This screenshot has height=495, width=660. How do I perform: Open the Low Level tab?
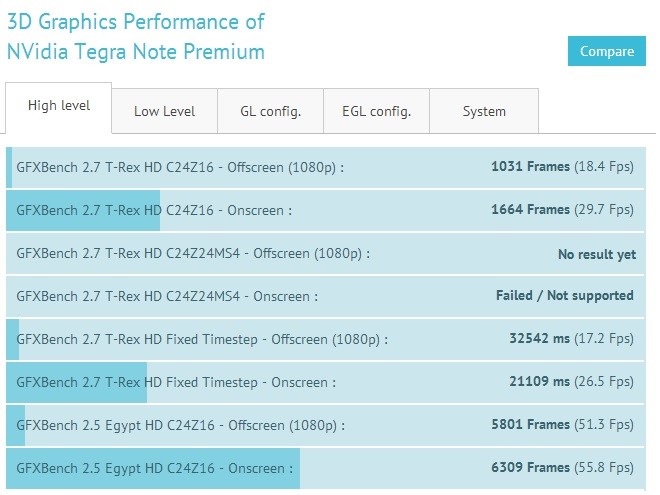click(x=165, y=111)
